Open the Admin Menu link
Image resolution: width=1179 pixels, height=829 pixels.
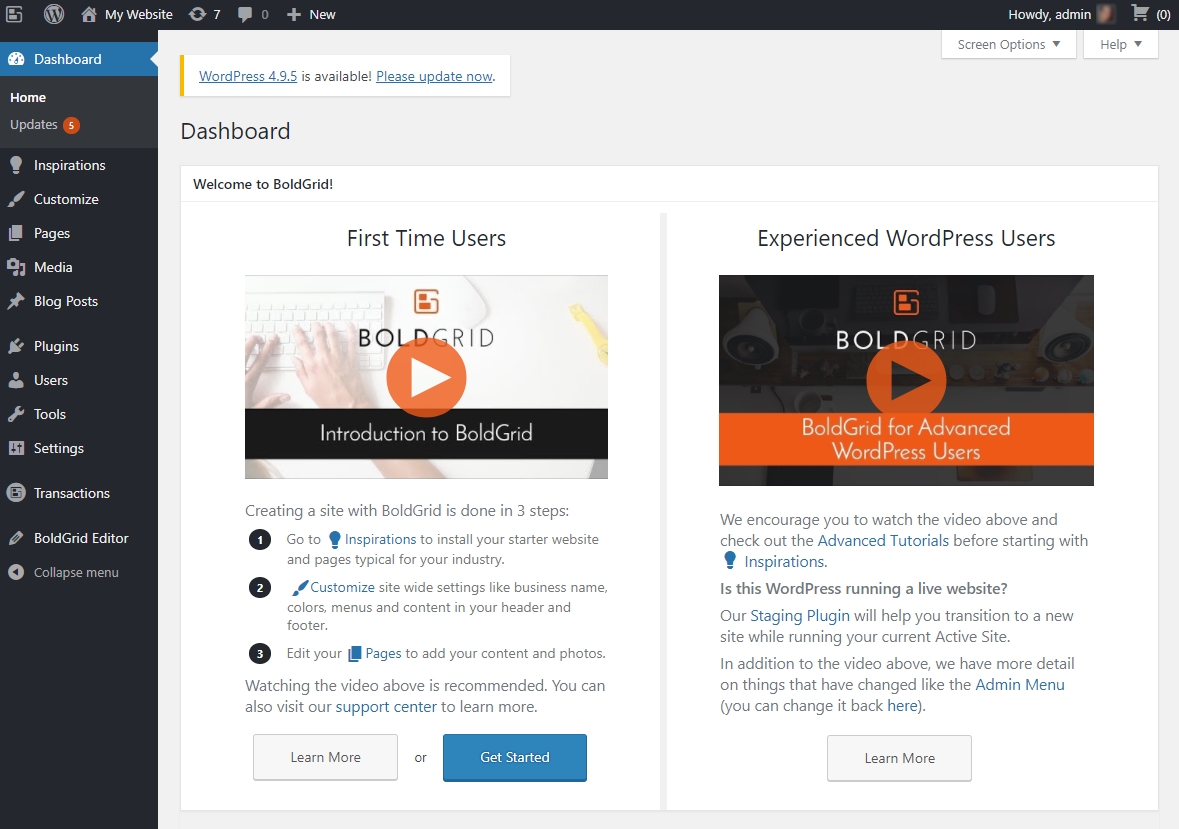tap(1020, 685)
